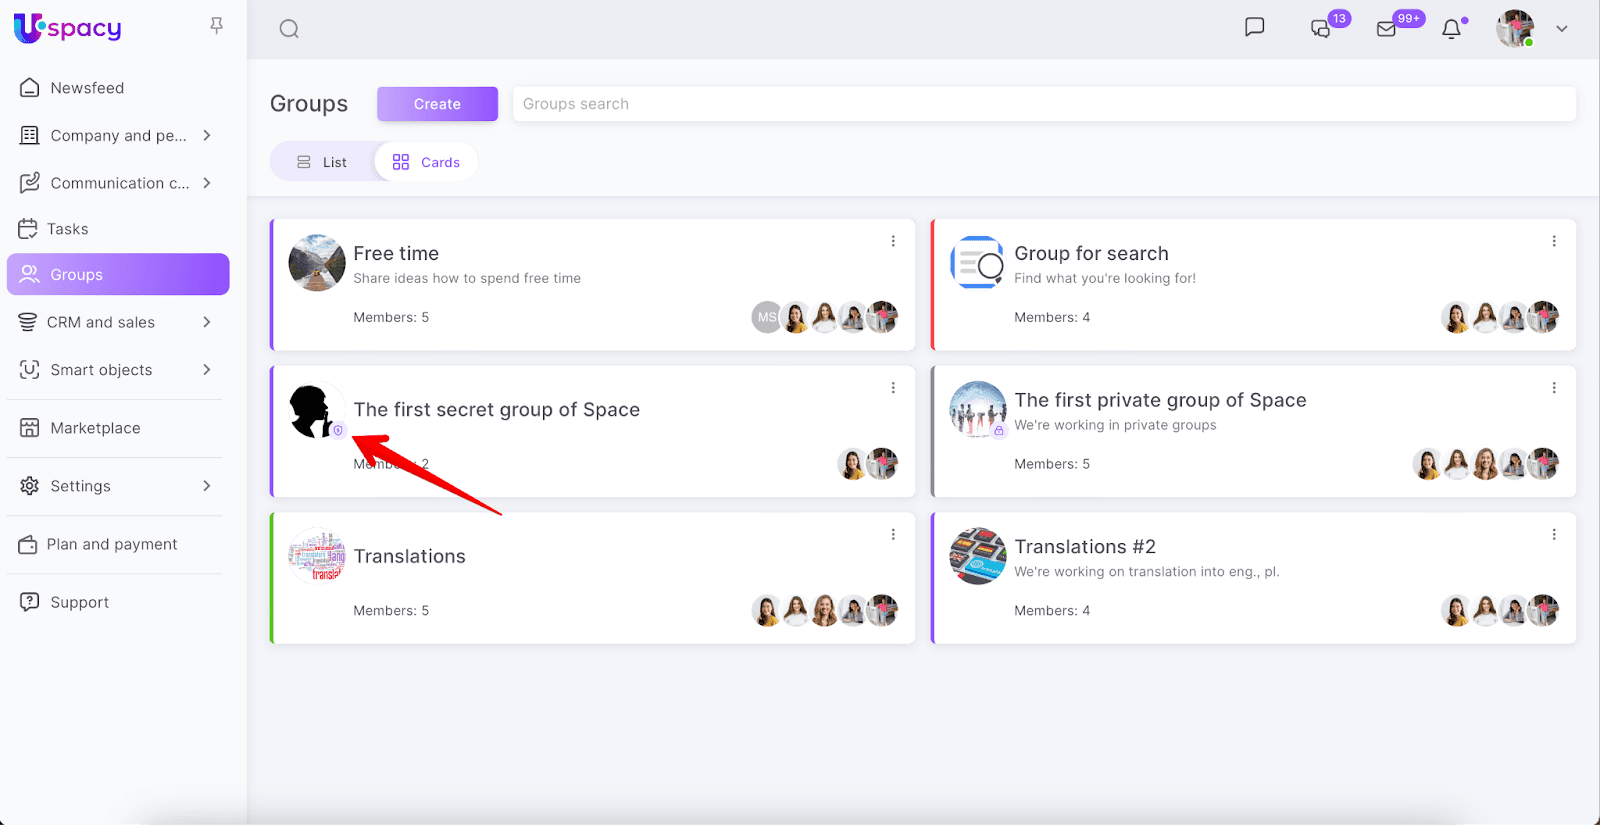Click the Create group button
The height and width of the screenshot is (825, 1600).
[x=437, y=104]
